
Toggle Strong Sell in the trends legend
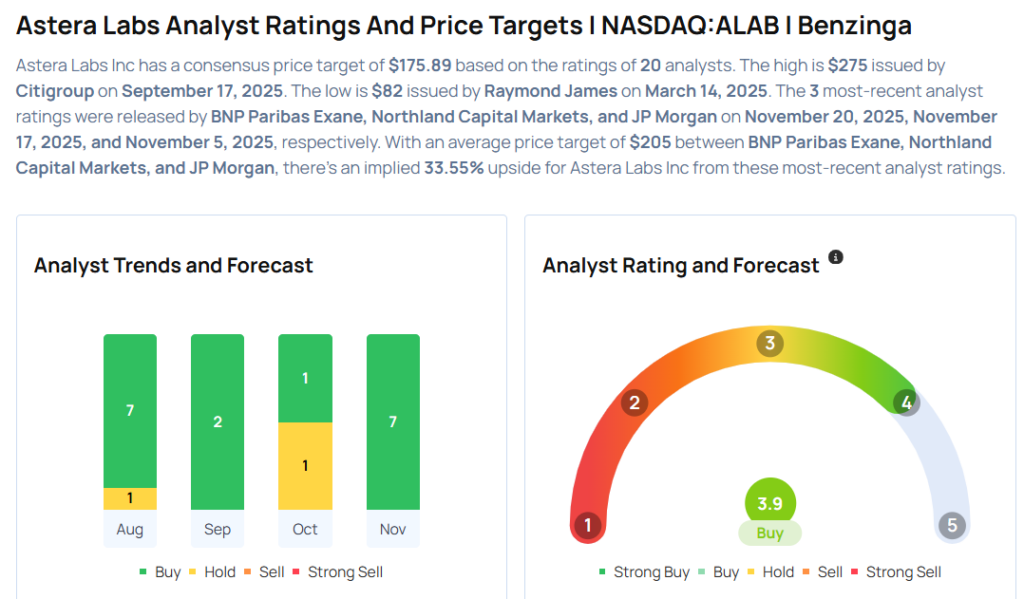point(337,572)
